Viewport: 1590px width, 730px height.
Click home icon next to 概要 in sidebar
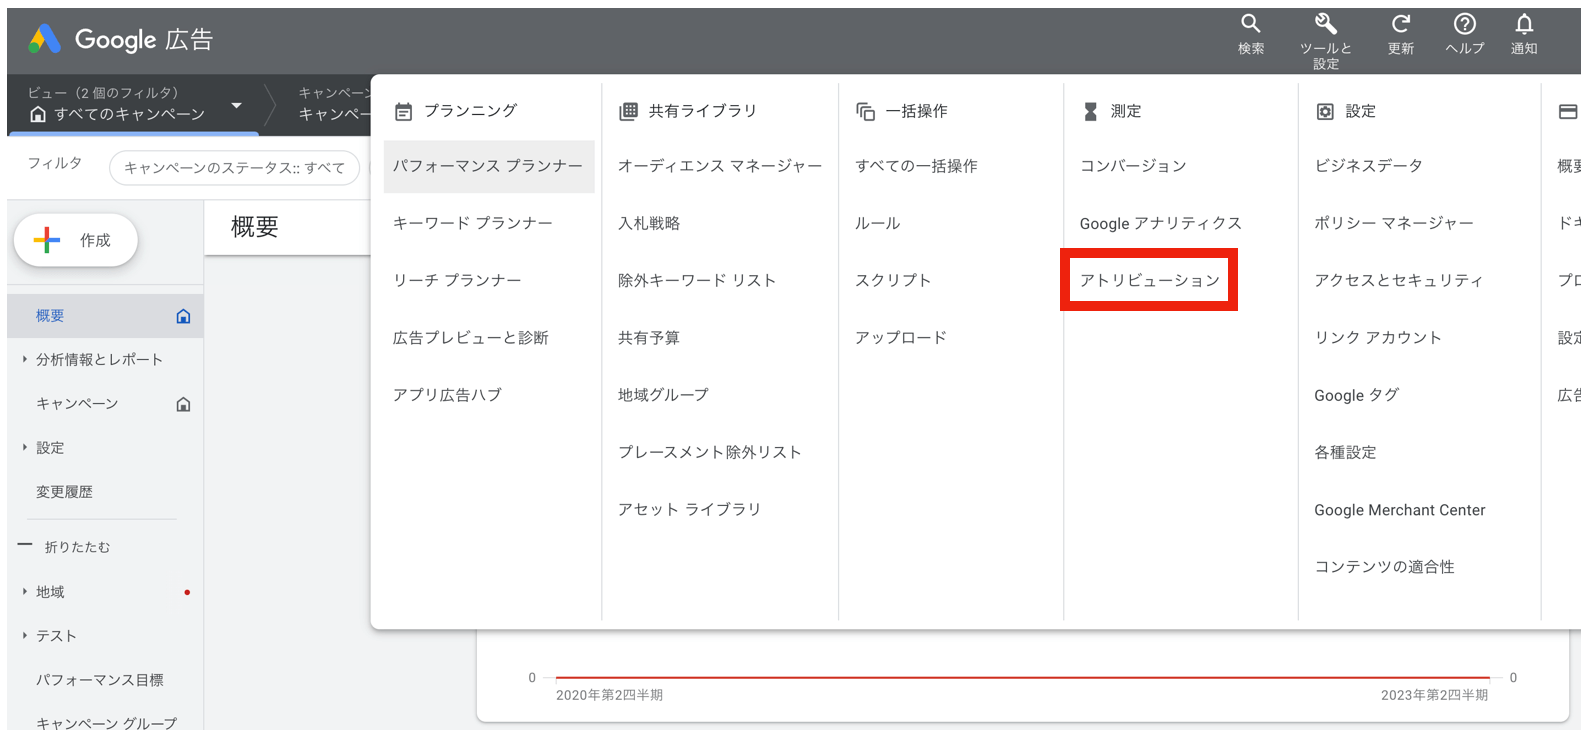(183, 316)
